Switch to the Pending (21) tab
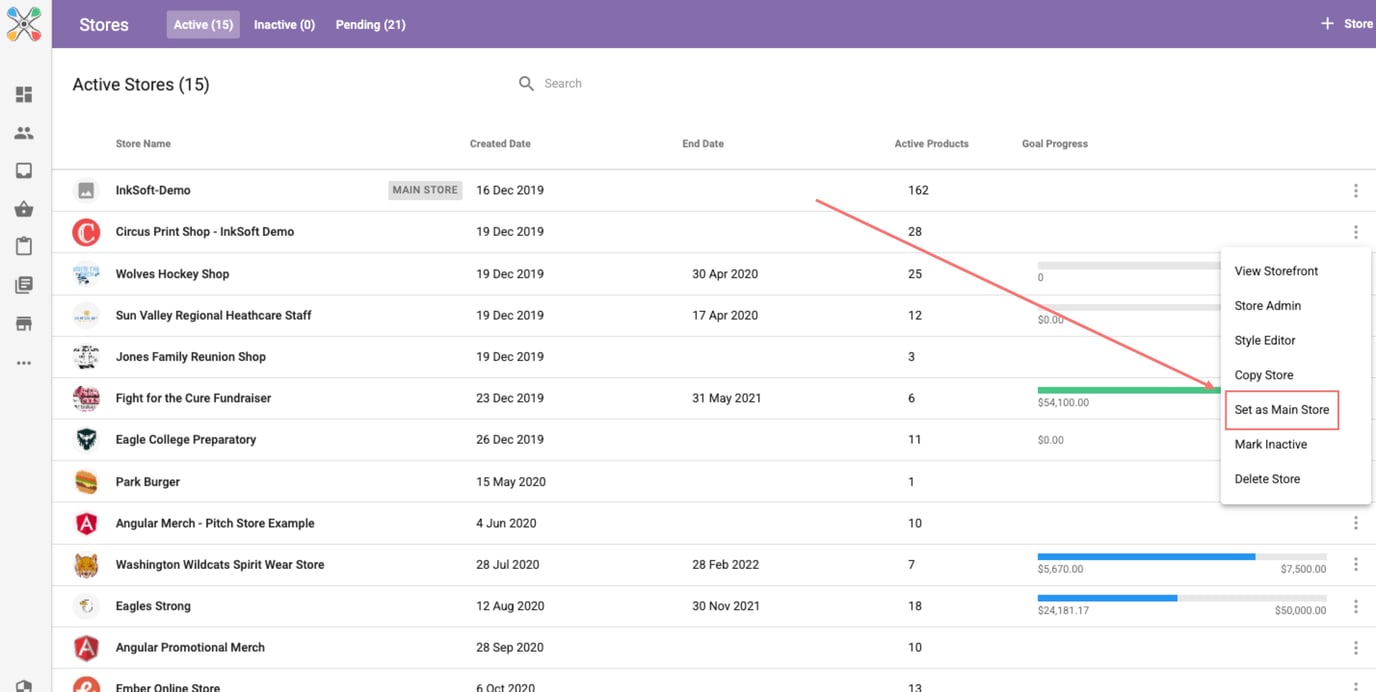 370,25
